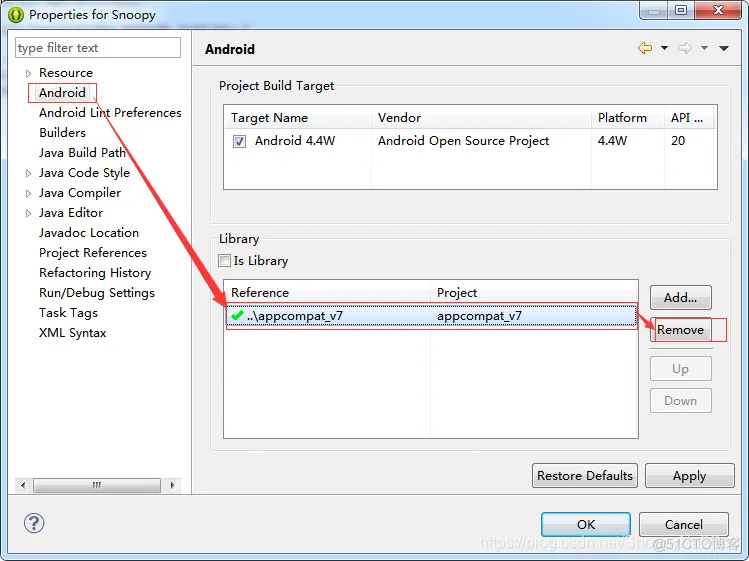749x561 pixels.
Task: Click the Reference column header
Action: [327, 292]
